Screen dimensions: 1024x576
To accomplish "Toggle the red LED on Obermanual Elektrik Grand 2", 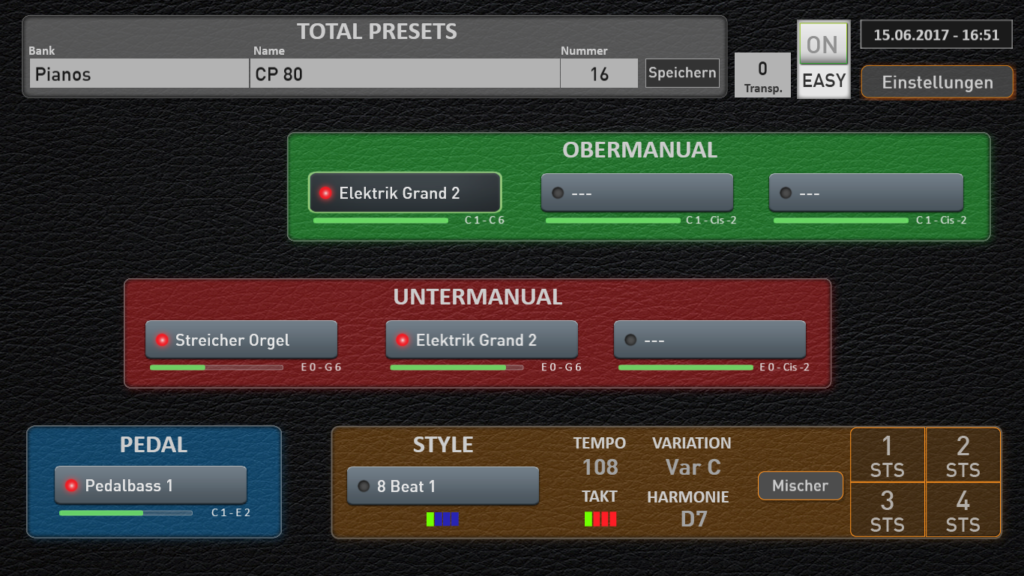I will (x=325, y=193).
